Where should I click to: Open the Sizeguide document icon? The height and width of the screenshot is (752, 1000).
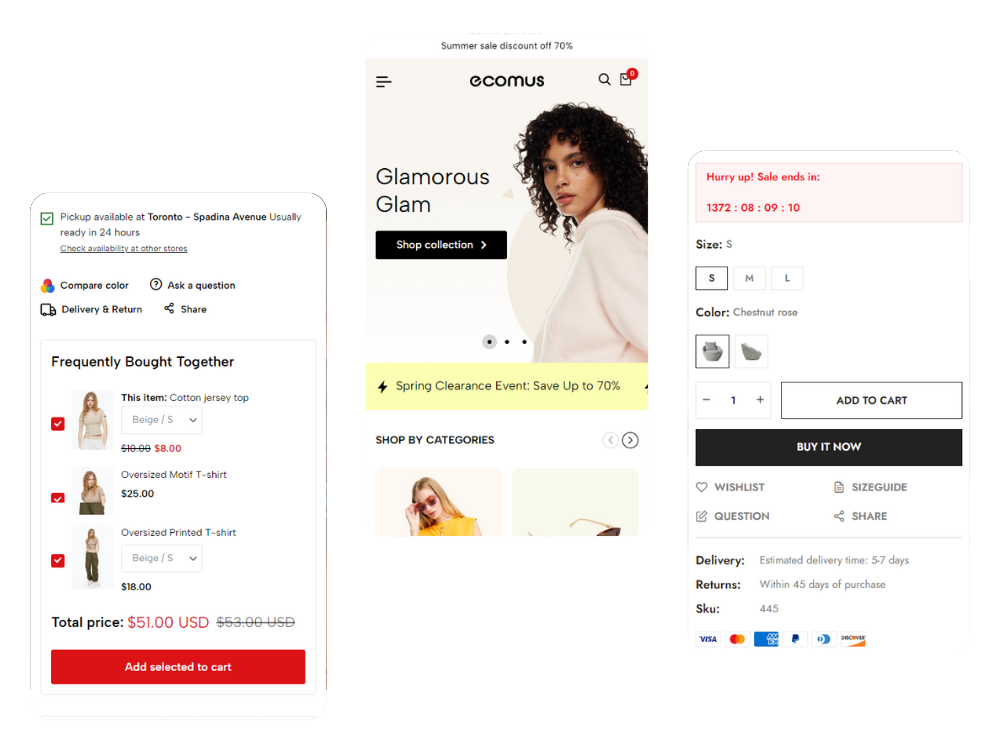click(839, 487)
